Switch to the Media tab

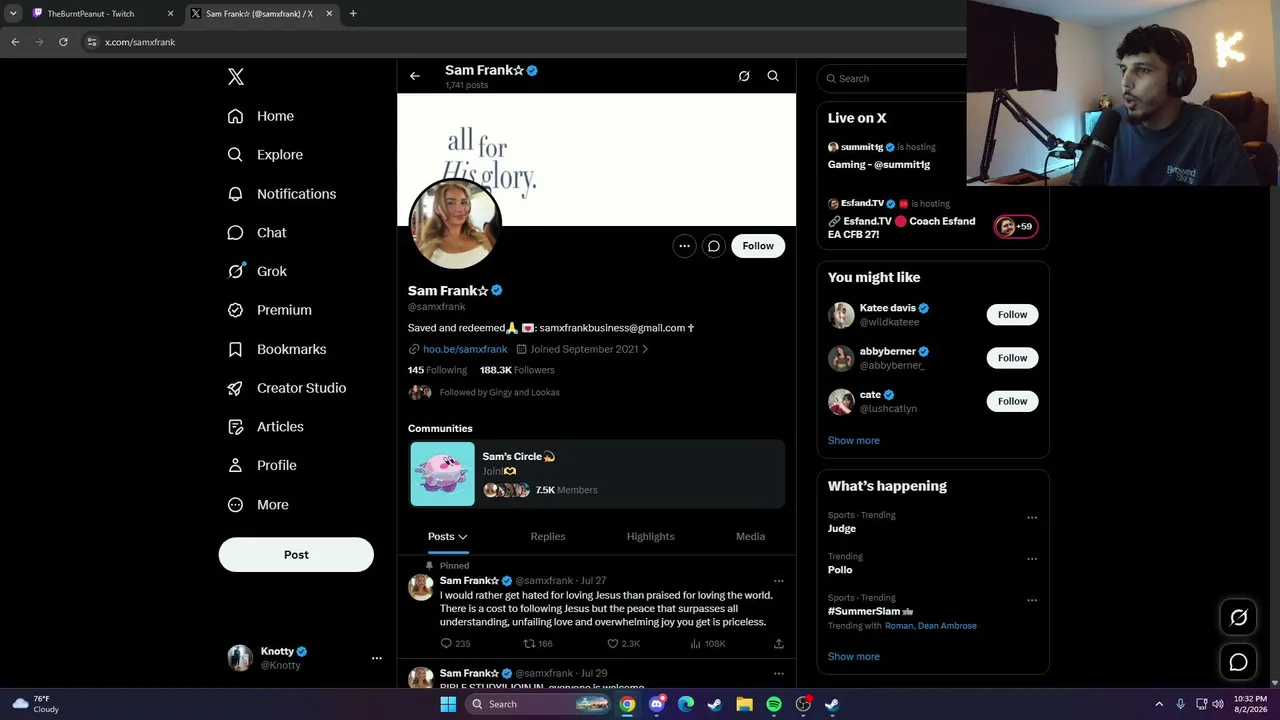pyautogui.click(x=751, y=537)
